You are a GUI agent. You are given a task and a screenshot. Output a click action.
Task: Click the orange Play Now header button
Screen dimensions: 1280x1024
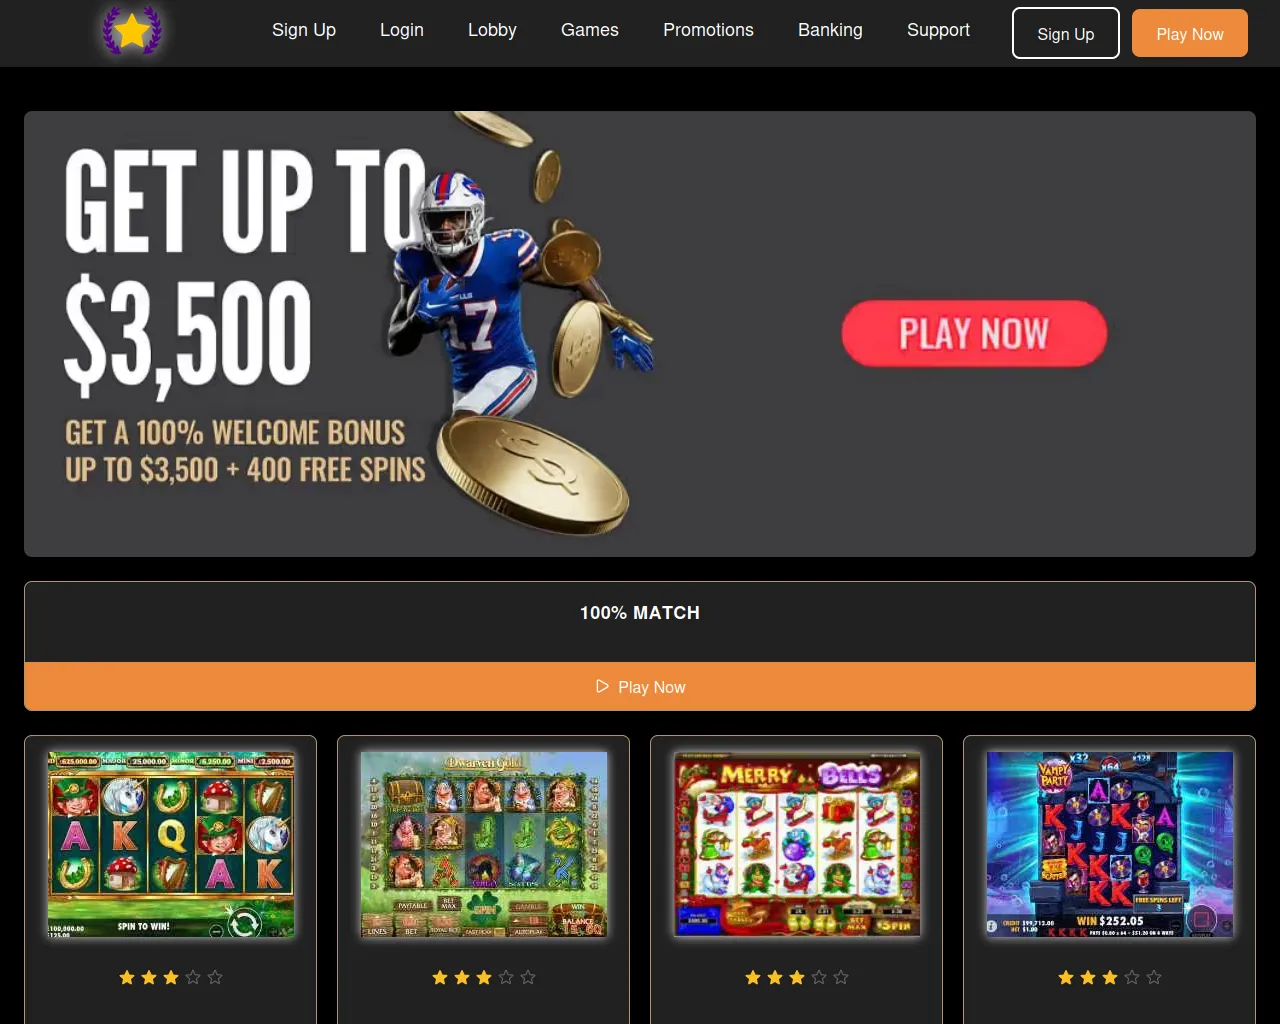point(1190,33)
